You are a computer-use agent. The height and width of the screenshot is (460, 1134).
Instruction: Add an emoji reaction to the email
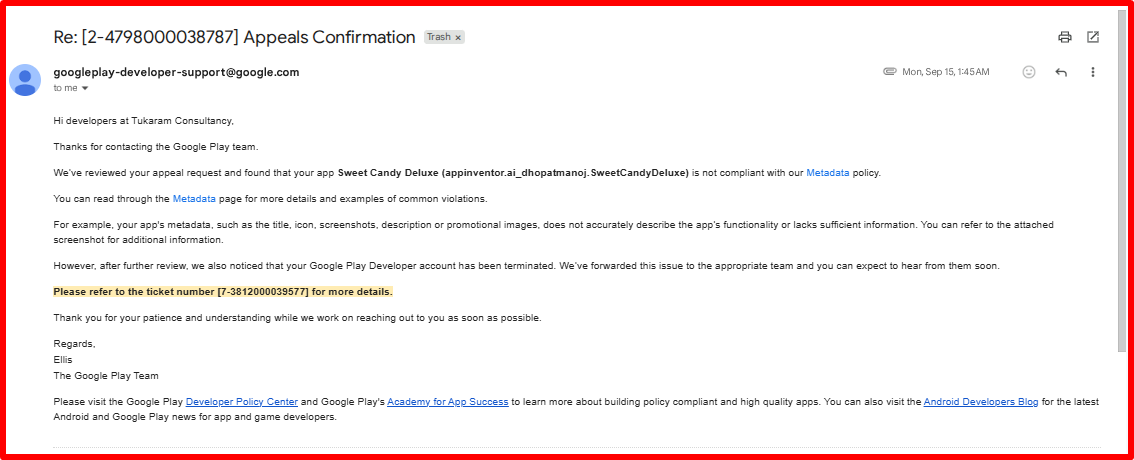[1029, 72]
